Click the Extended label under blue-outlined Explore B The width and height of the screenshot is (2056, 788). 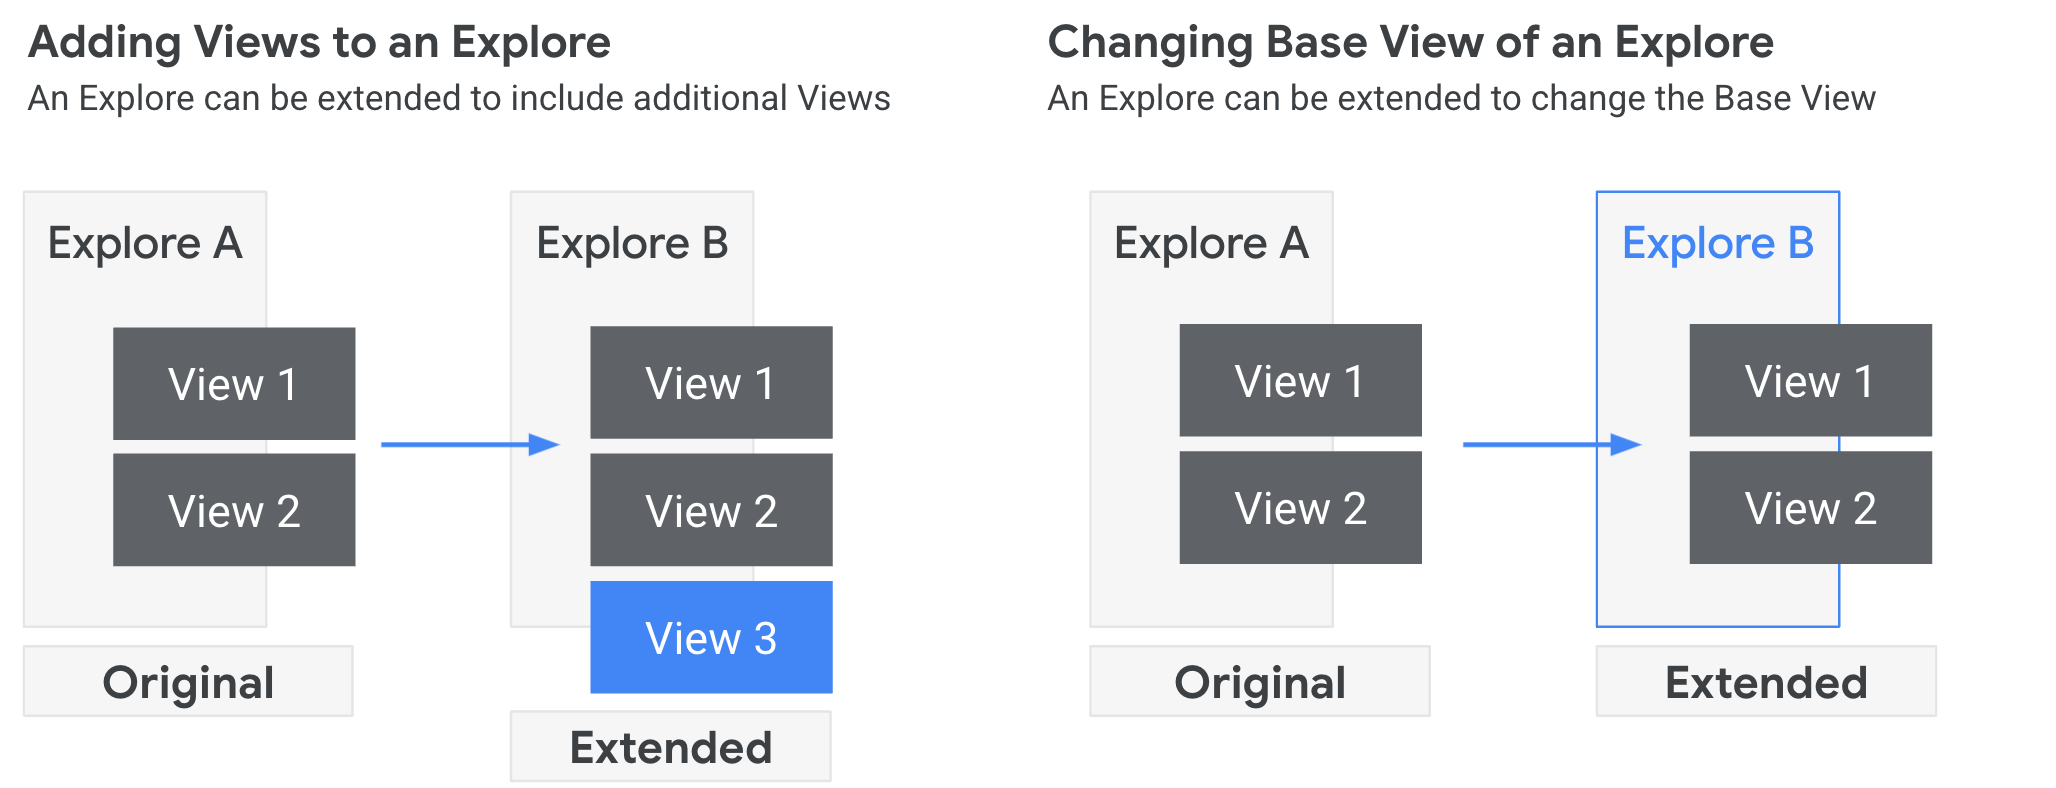pos(1766,682)
